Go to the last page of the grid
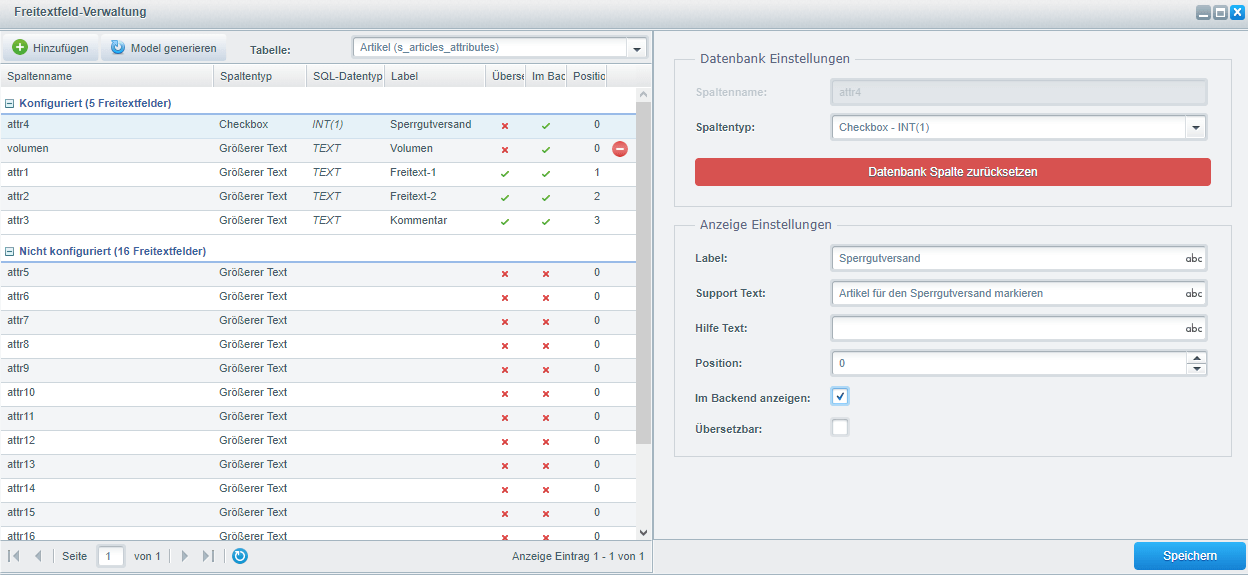Viewport: 1248px width, 575px height. point(208,556)
